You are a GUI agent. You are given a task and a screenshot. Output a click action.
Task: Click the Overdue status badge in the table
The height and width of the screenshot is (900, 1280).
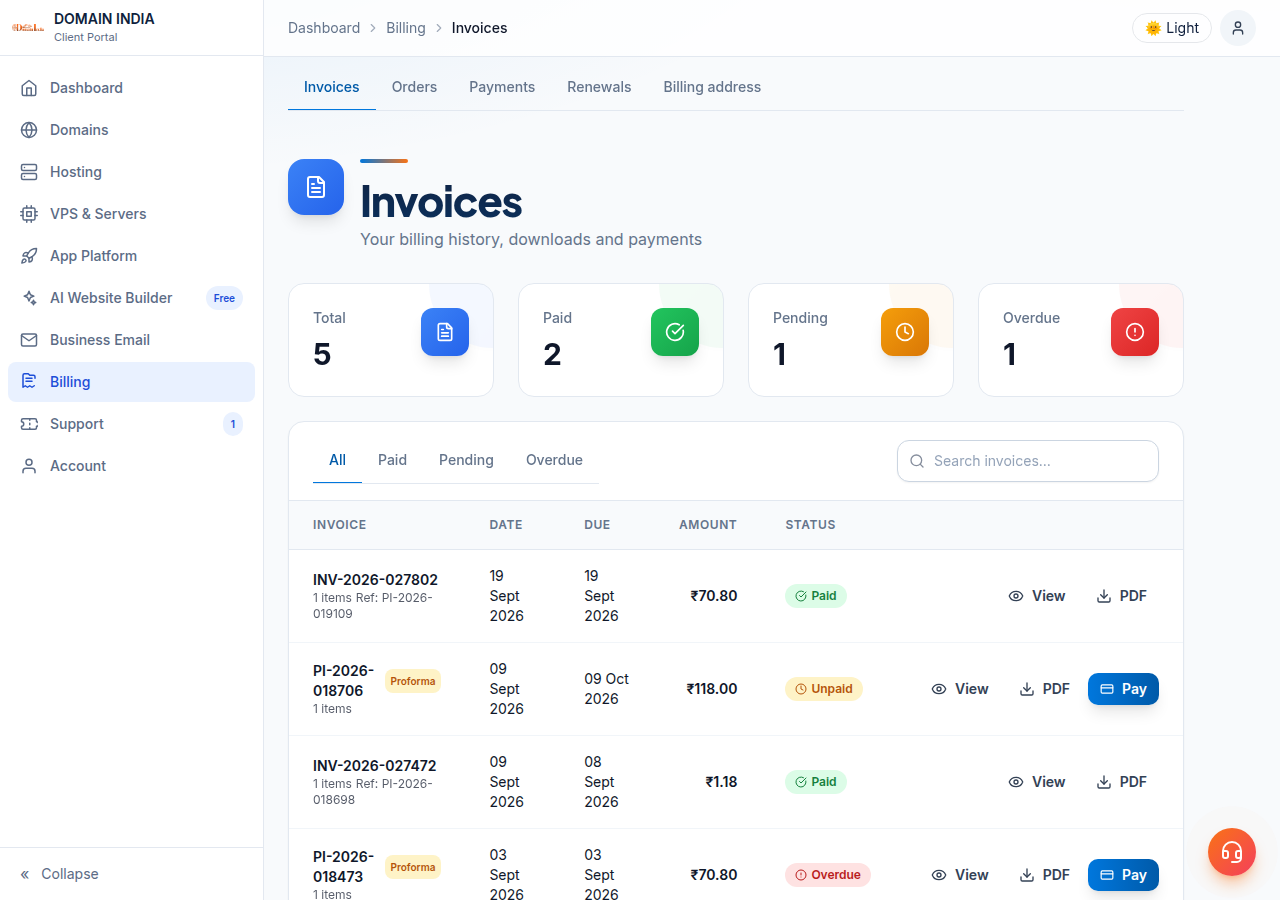828,875
